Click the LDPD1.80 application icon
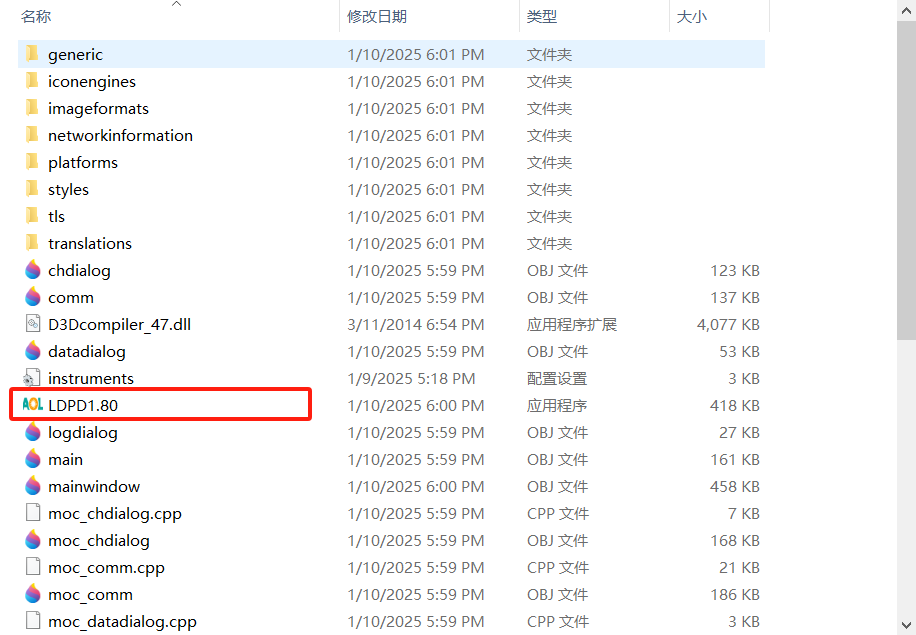The height and width of the screenshot is (635, 916). pos(32,405)
